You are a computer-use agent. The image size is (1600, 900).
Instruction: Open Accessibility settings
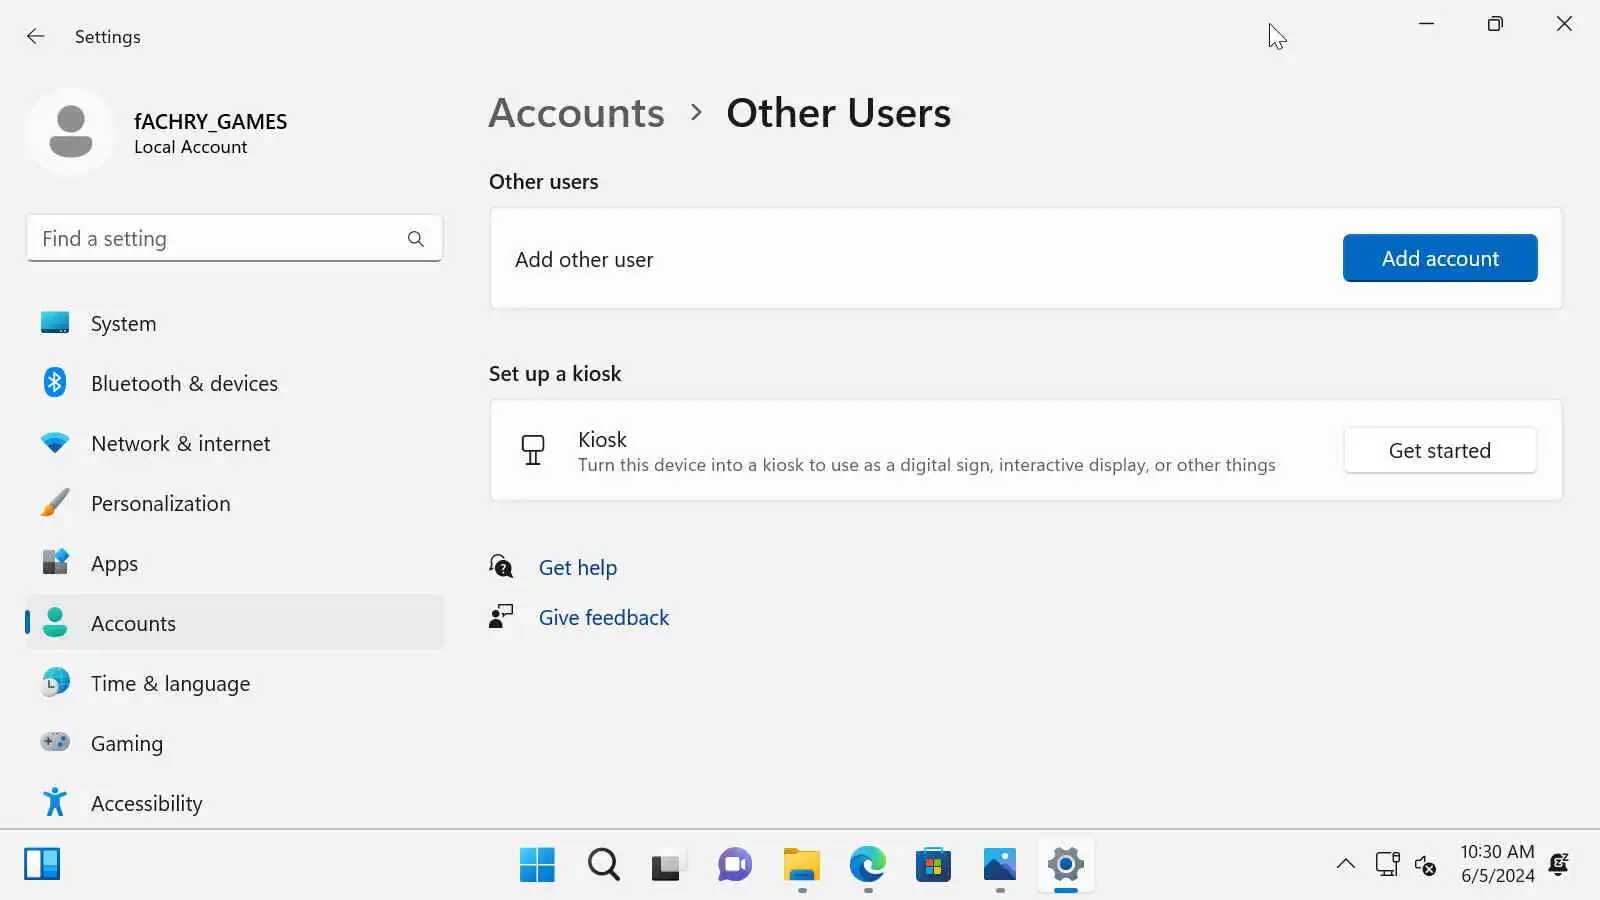point(146,804)
